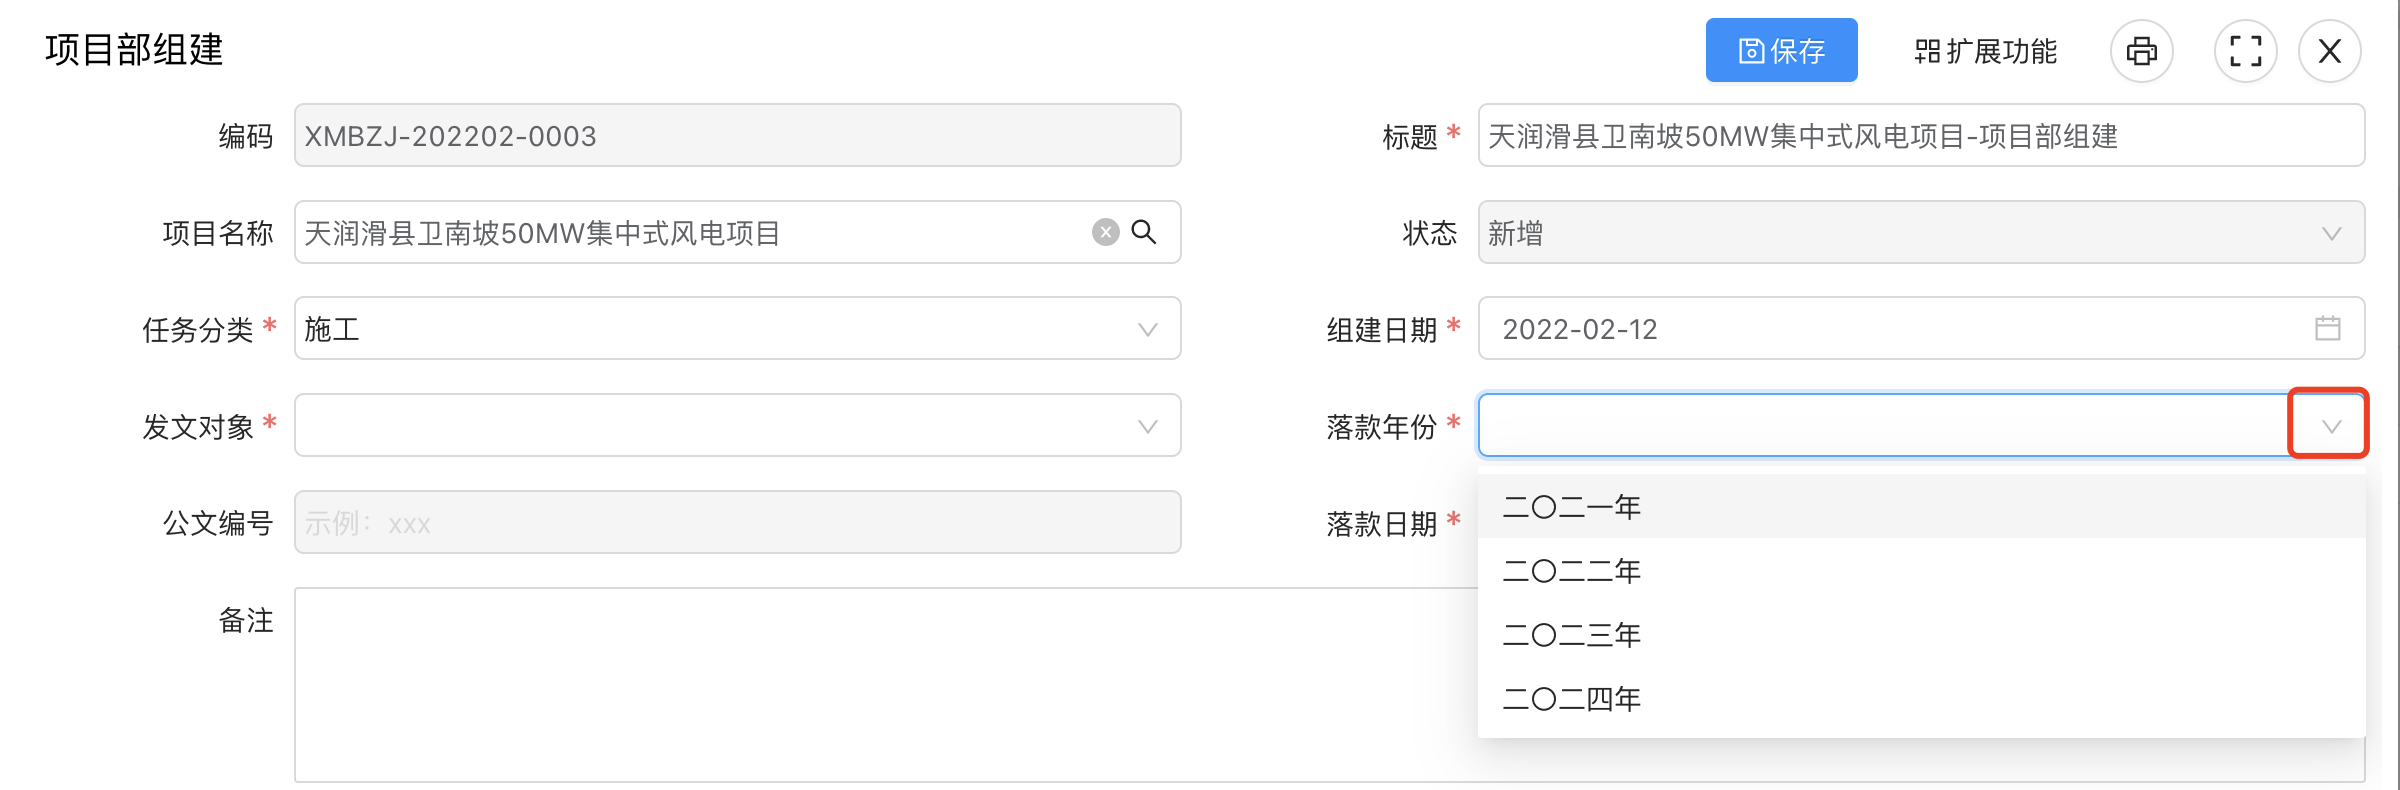Select 二〇二四年 from the year list
This screenshot has width=2400, height=790.
1921,699
